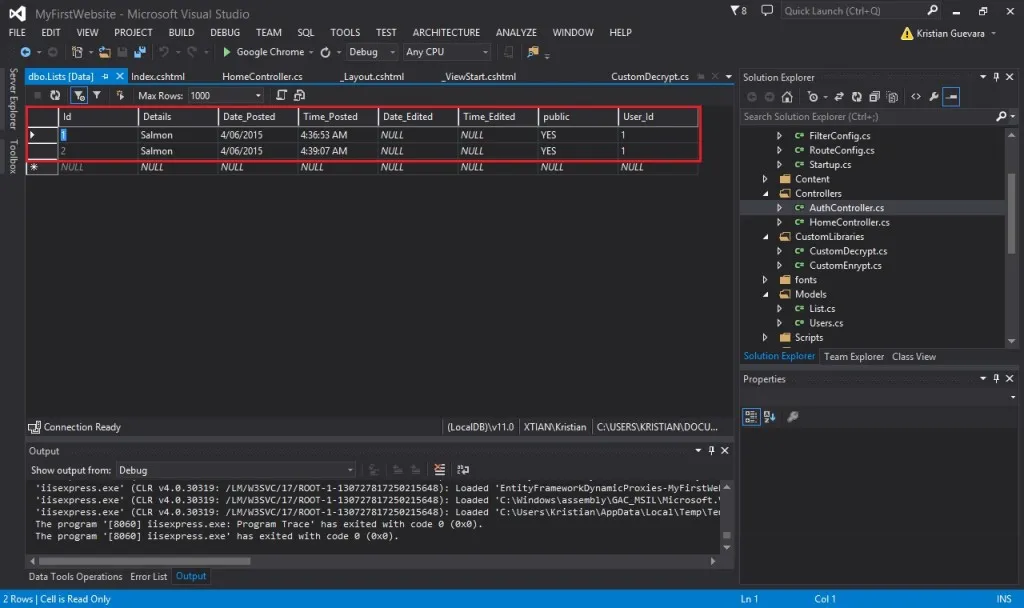Click the funnel filter icon in data toolbar
The image size is (1024, 608).
coord(97,95)
